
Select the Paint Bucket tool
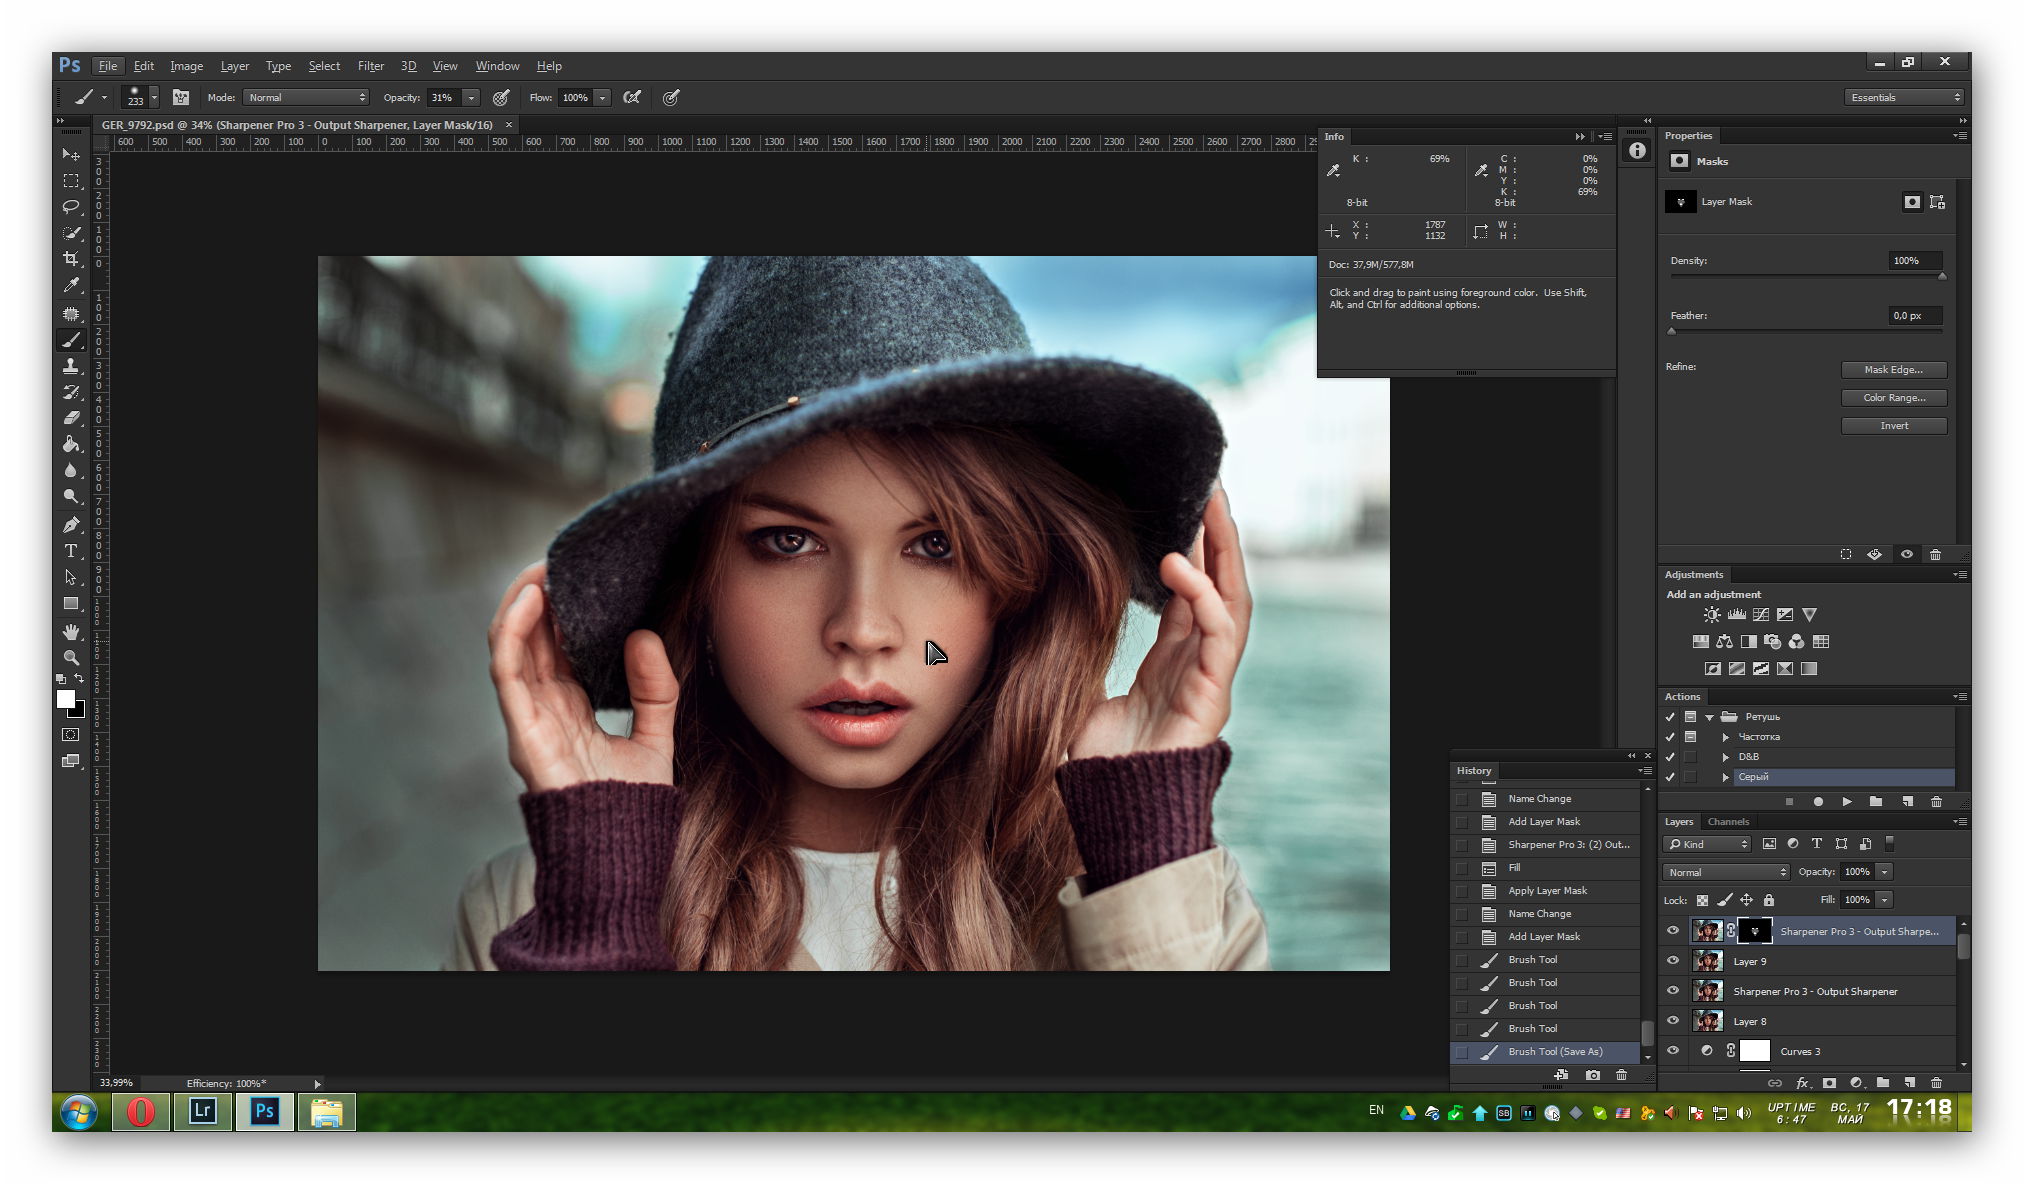click(71, 444)
